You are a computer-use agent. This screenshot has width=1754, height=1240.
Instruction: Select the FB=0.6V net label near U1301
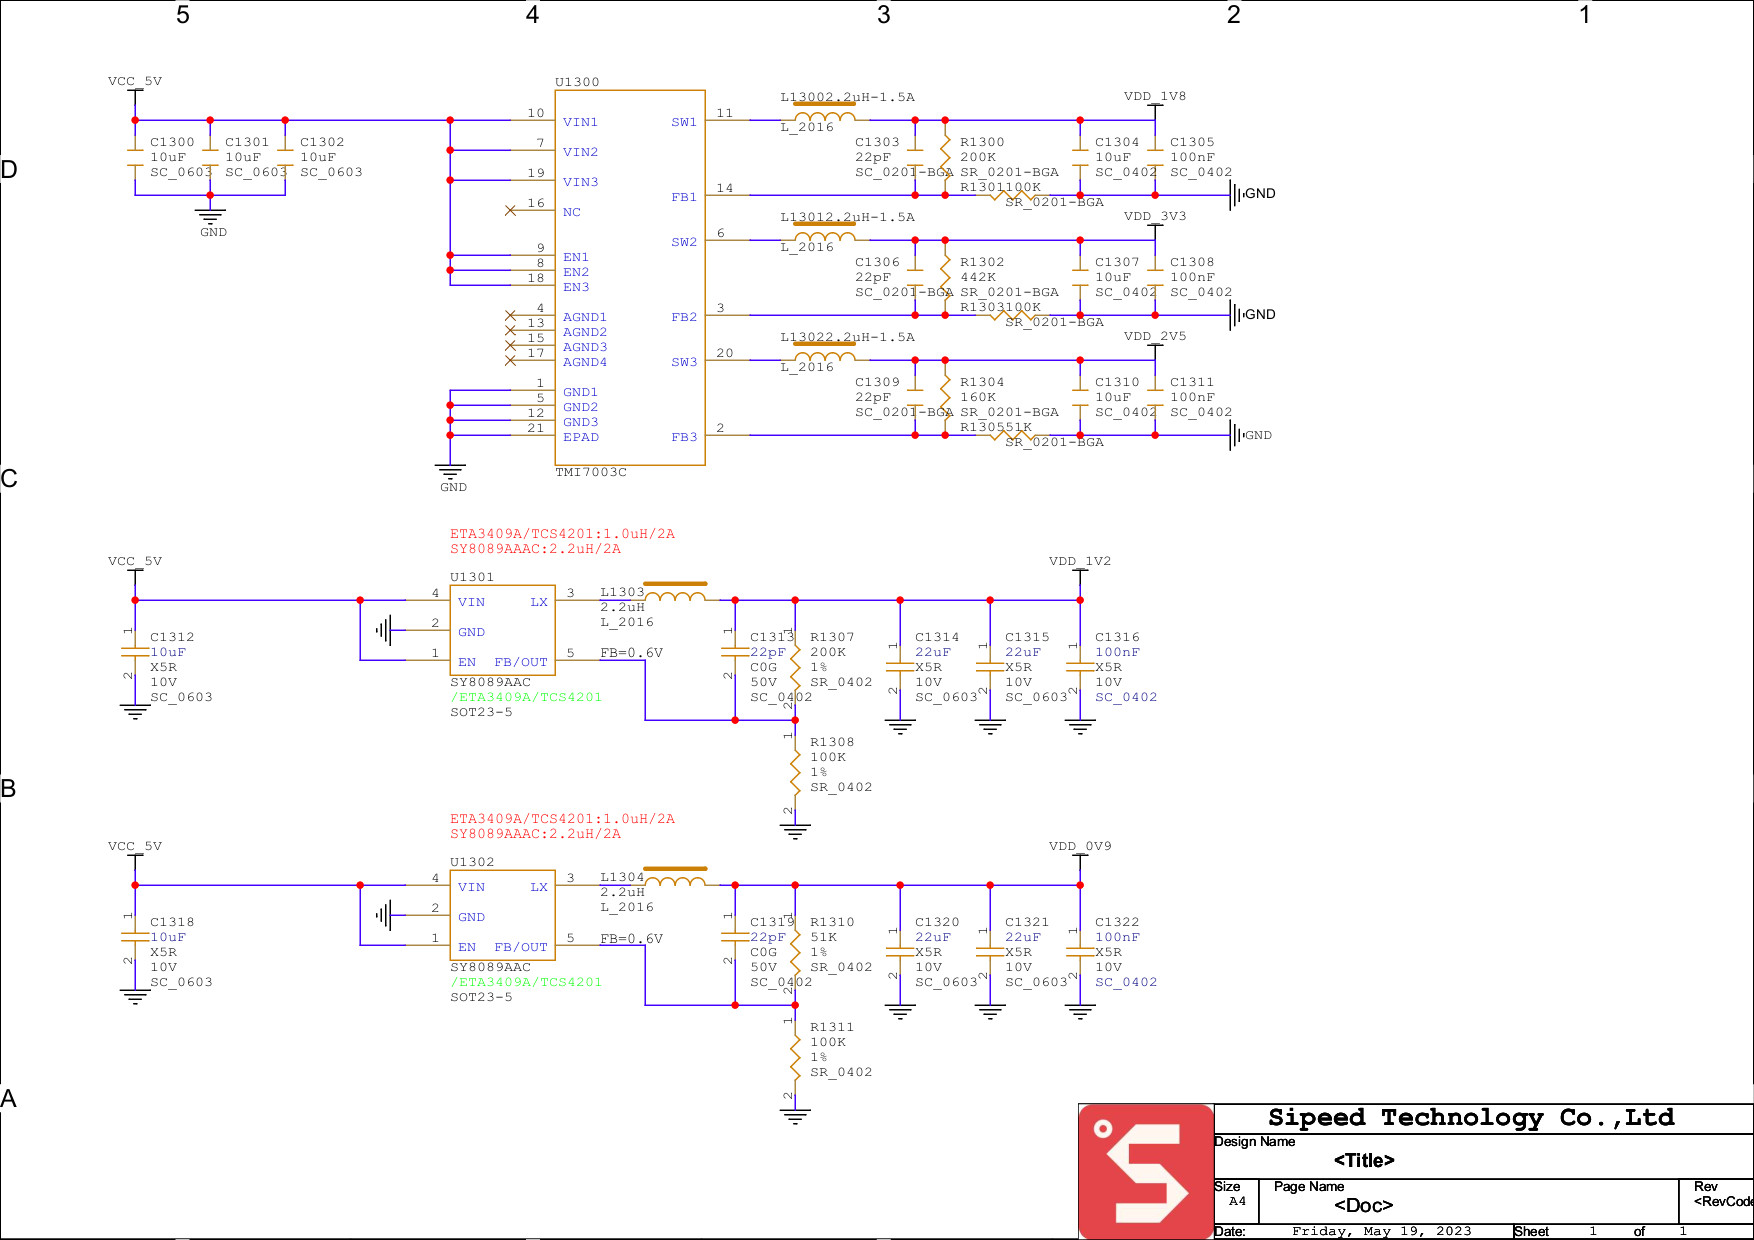631,653
